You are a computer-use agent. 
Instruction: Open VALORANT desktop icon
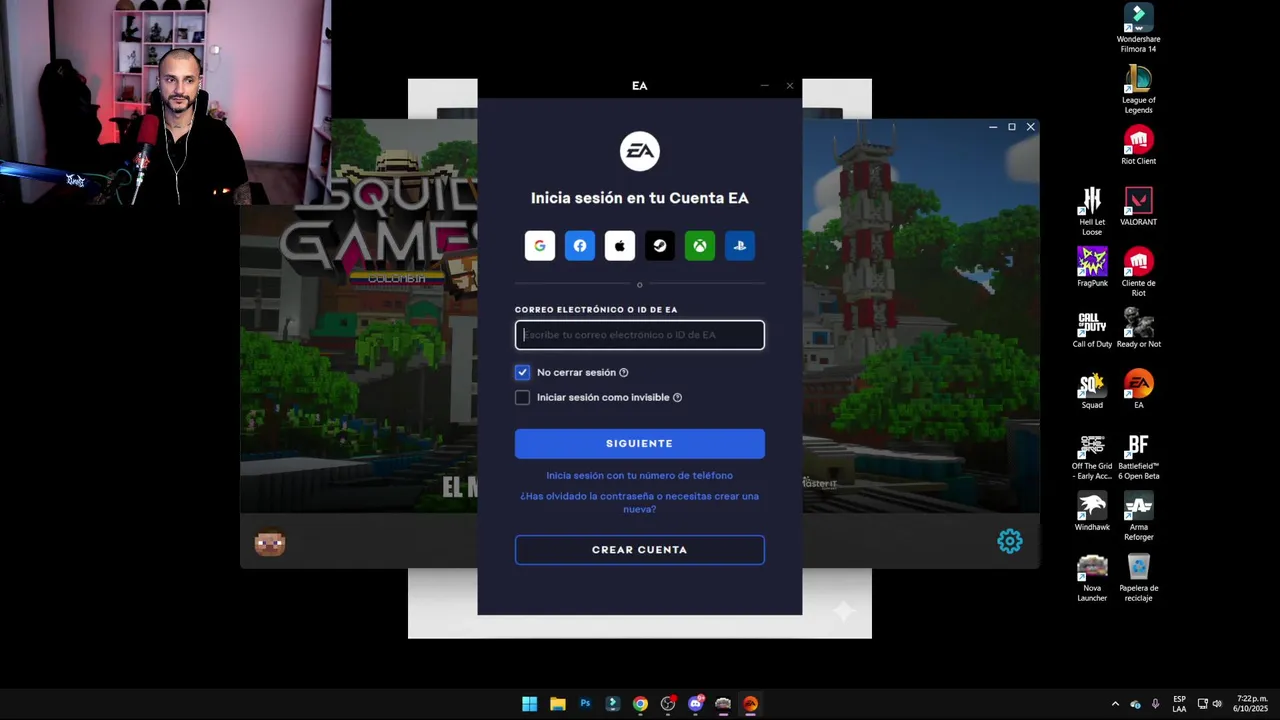click(1138, 206)
